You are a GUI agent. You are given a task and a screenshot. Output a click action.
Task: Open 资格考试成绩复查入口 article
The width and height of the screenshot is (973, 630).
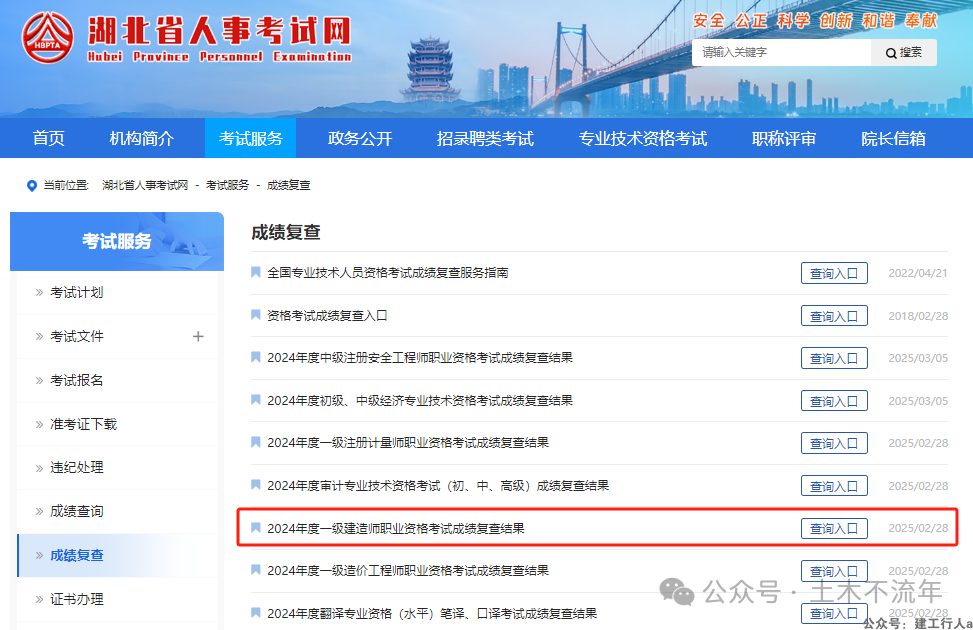coord(327,315)
